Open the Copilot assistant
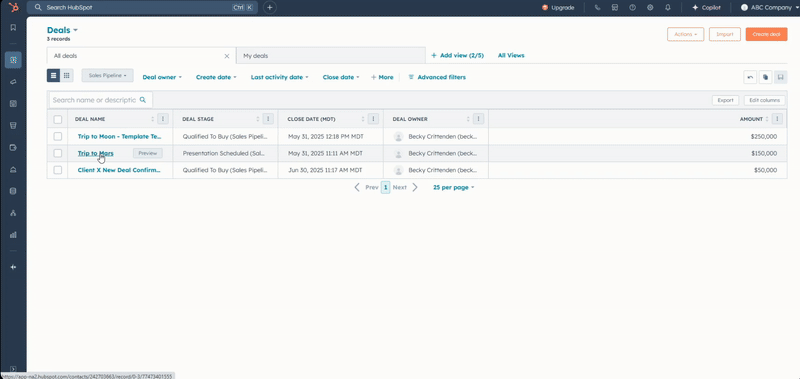The image size is (800, 379). [x=706, y=8]
